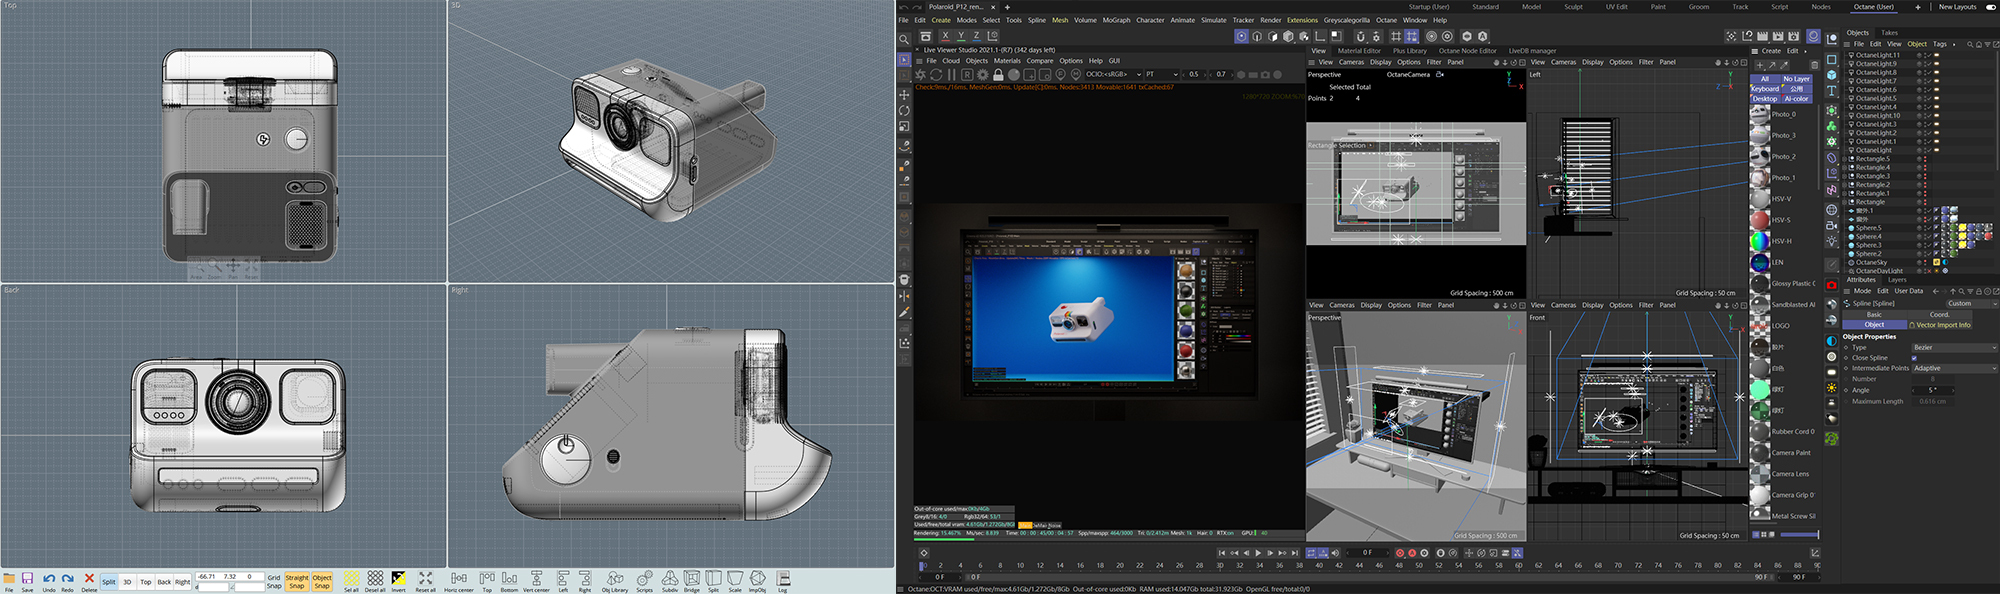Screen dimensions: 2000x594
Task: Click the No Layer button
Action: (1796, 79)
